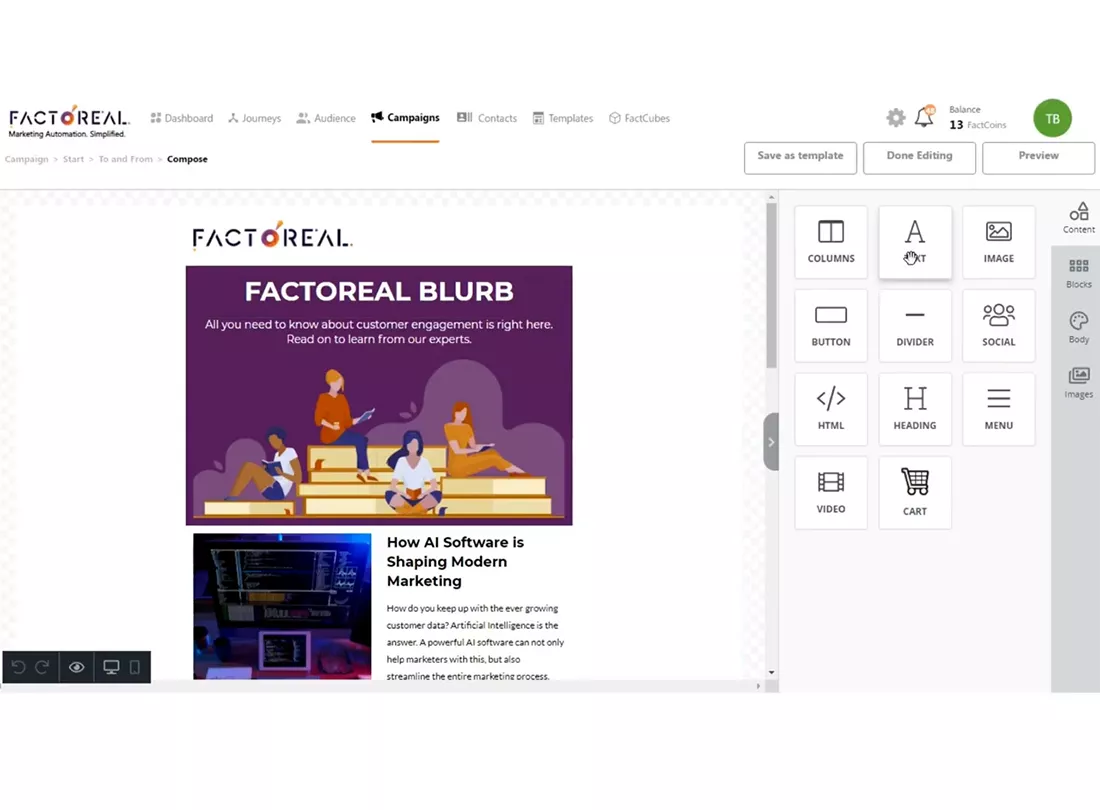Toggle the preview eye icon
Viewport: 1100px width, 810px height.
76,667
